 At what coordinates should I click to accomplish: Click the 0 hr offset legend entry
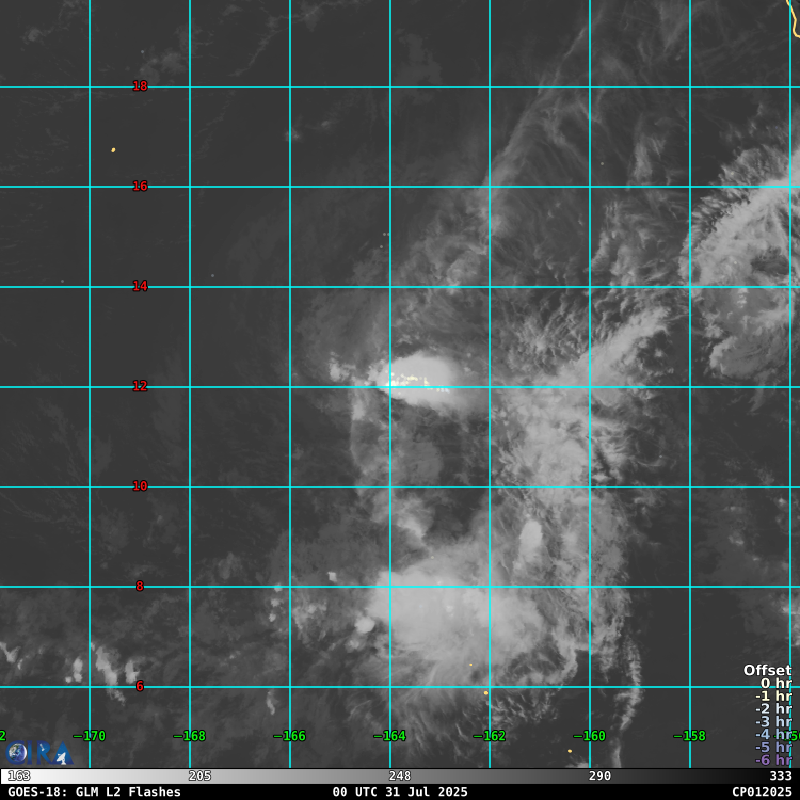tap(775, 684)
